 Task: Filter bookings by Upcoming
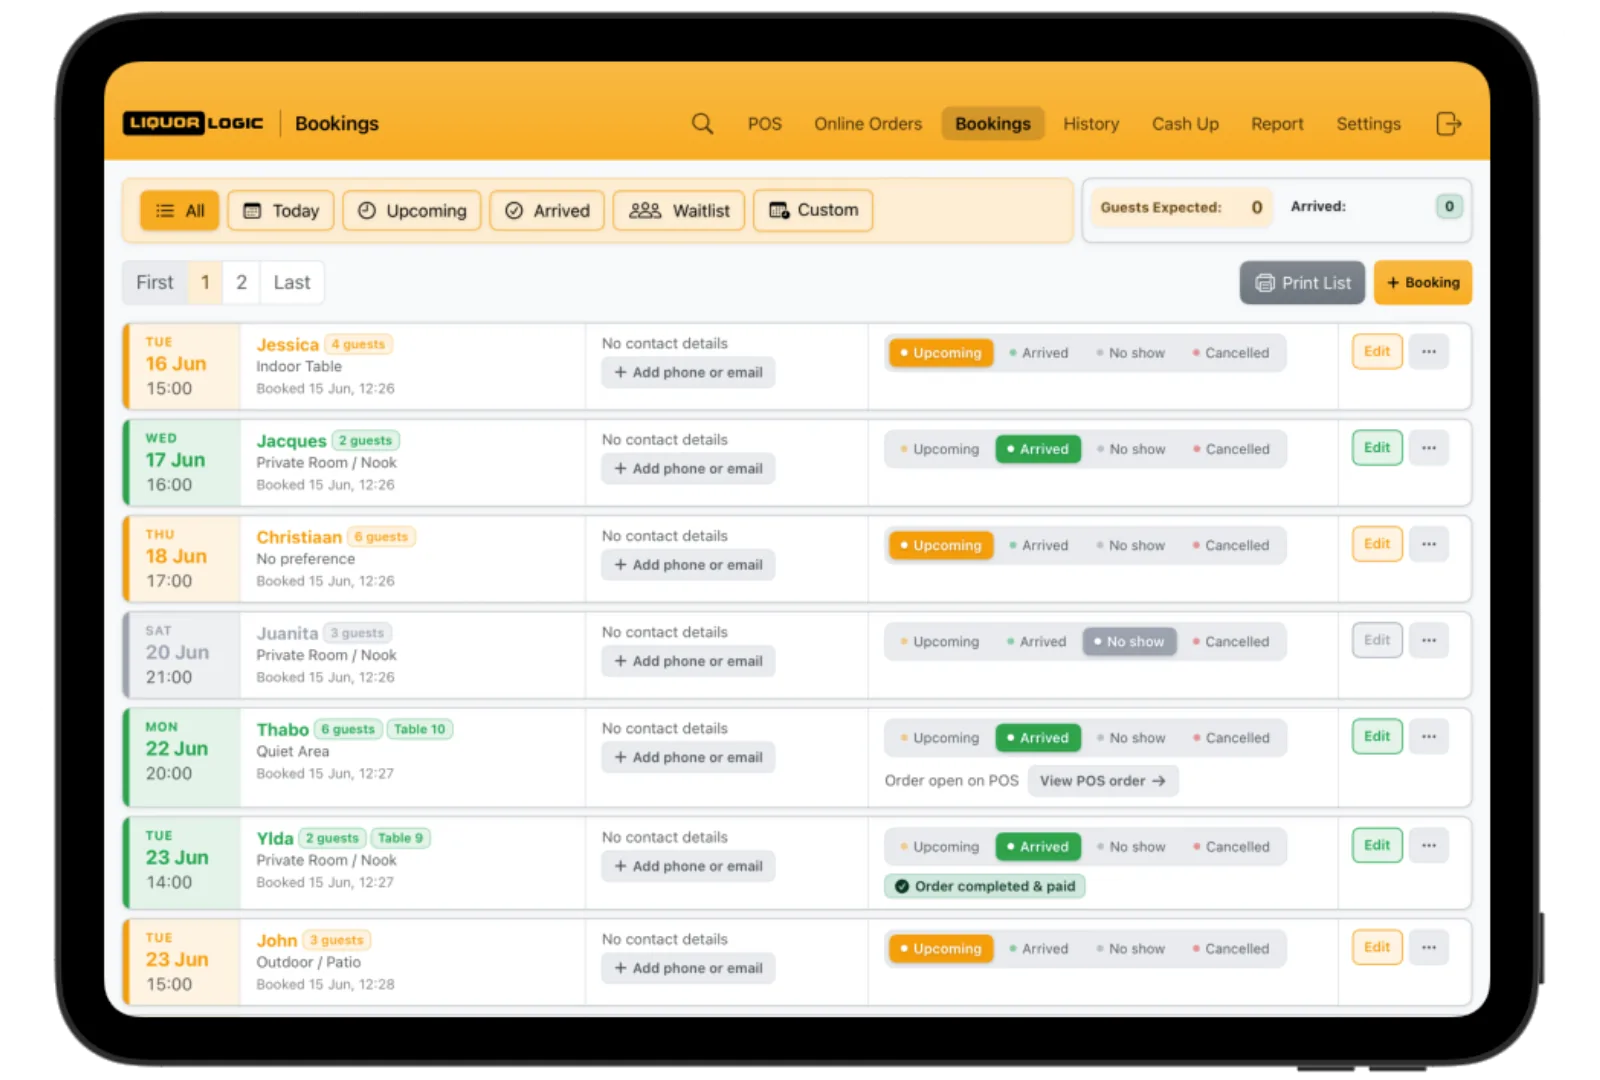click(x=412, y=211)
